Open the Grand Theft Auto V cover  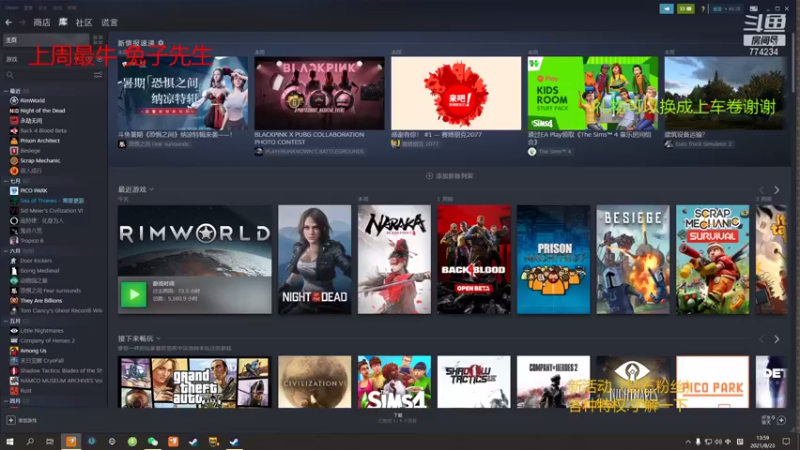click(194, 382)
